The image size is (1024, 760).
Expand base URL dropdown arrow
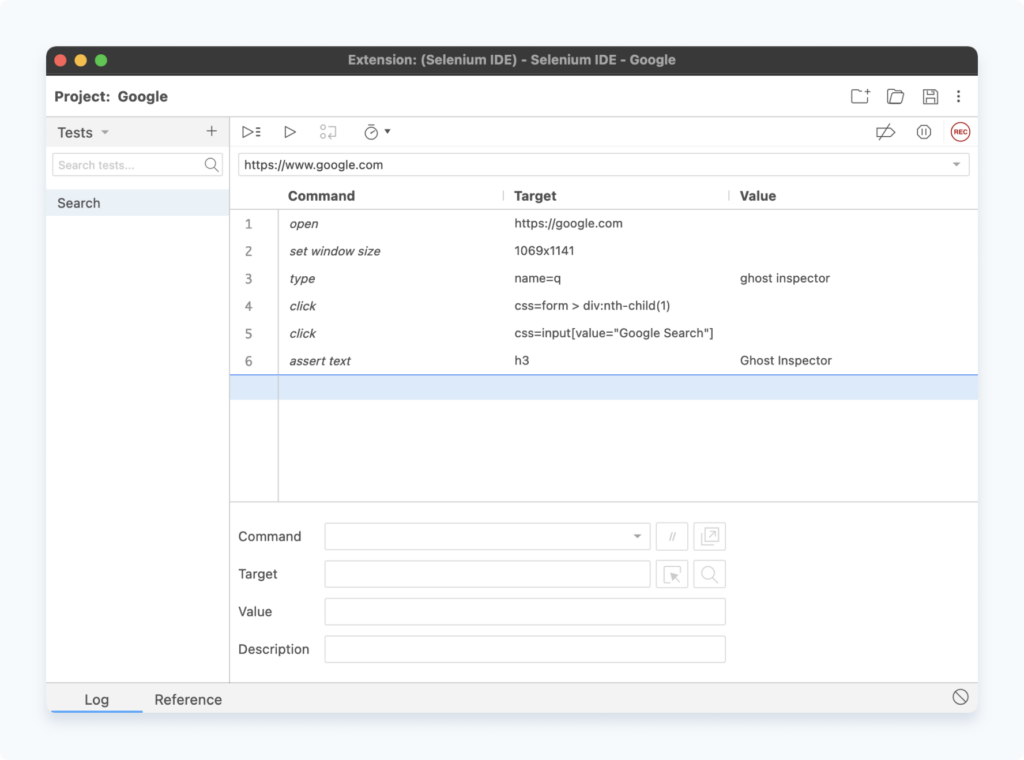coord(956,165)
